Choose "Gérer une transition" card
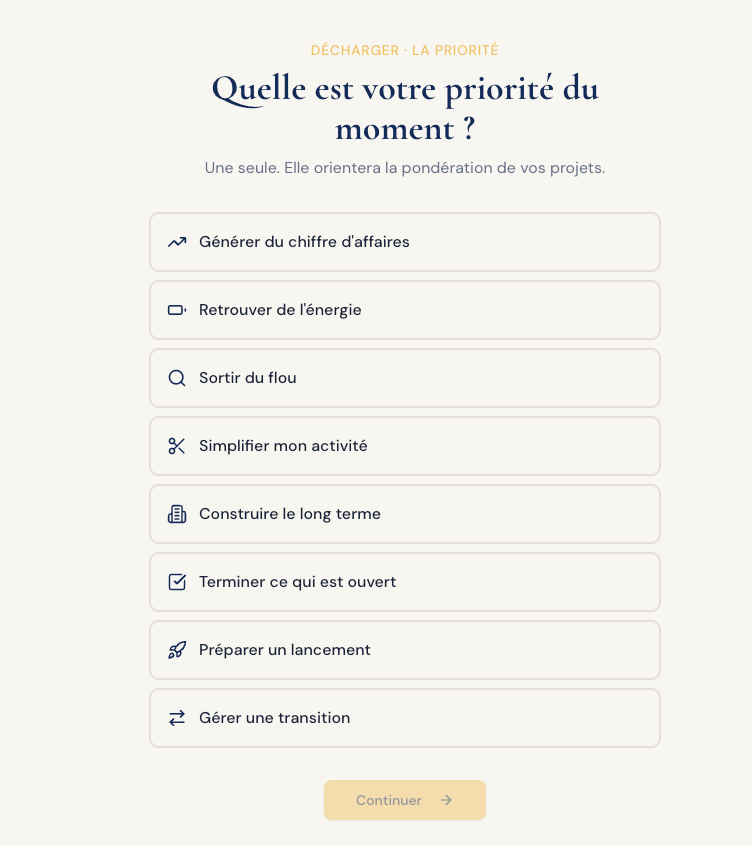 pyautogui.click(x=405, y=718)
